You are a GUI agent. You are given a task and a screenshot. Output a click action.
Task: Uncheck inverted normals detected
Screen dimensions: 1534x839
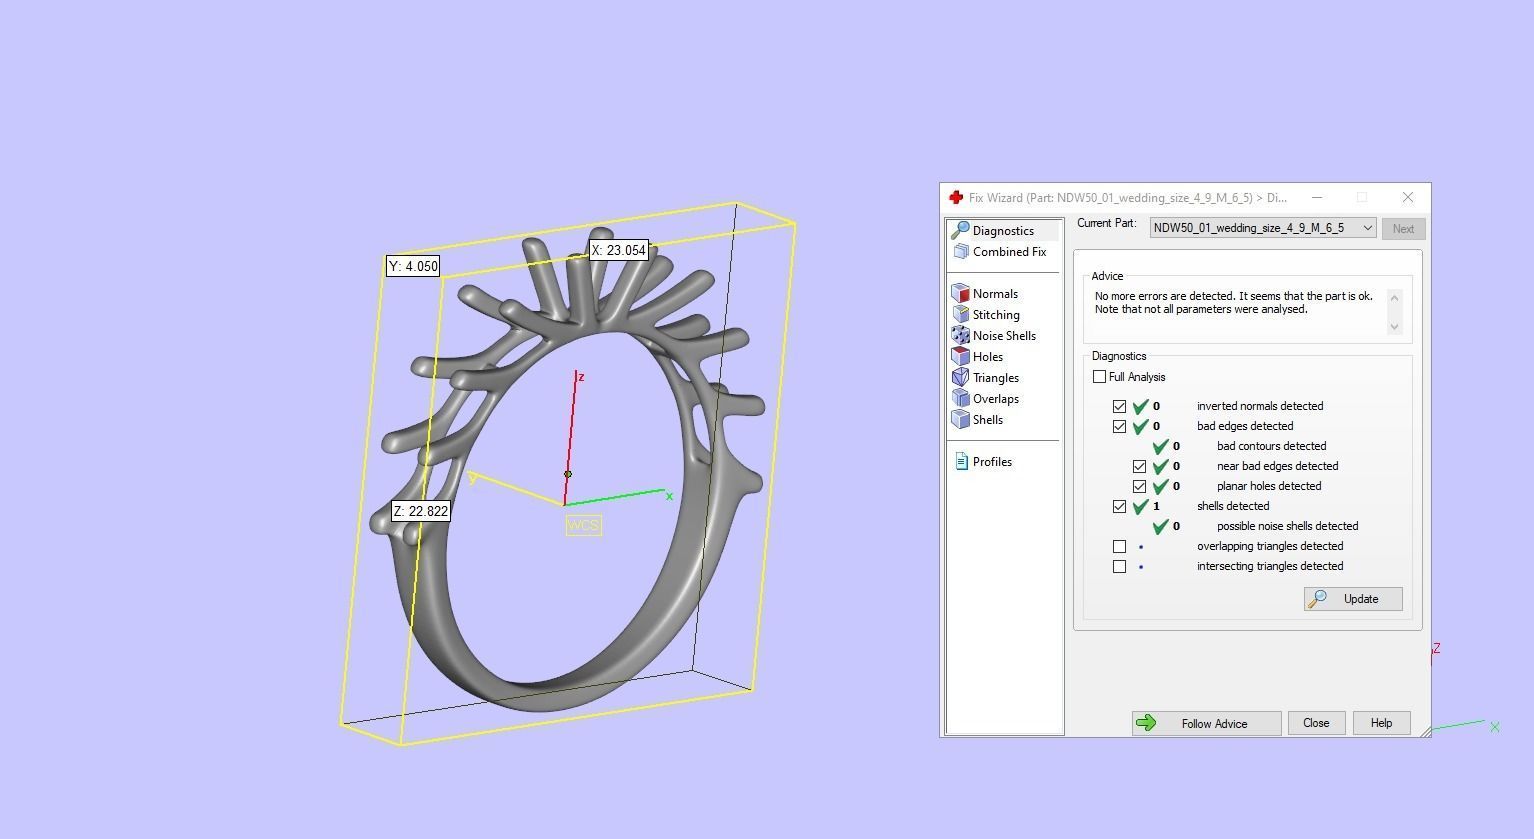1120,406
